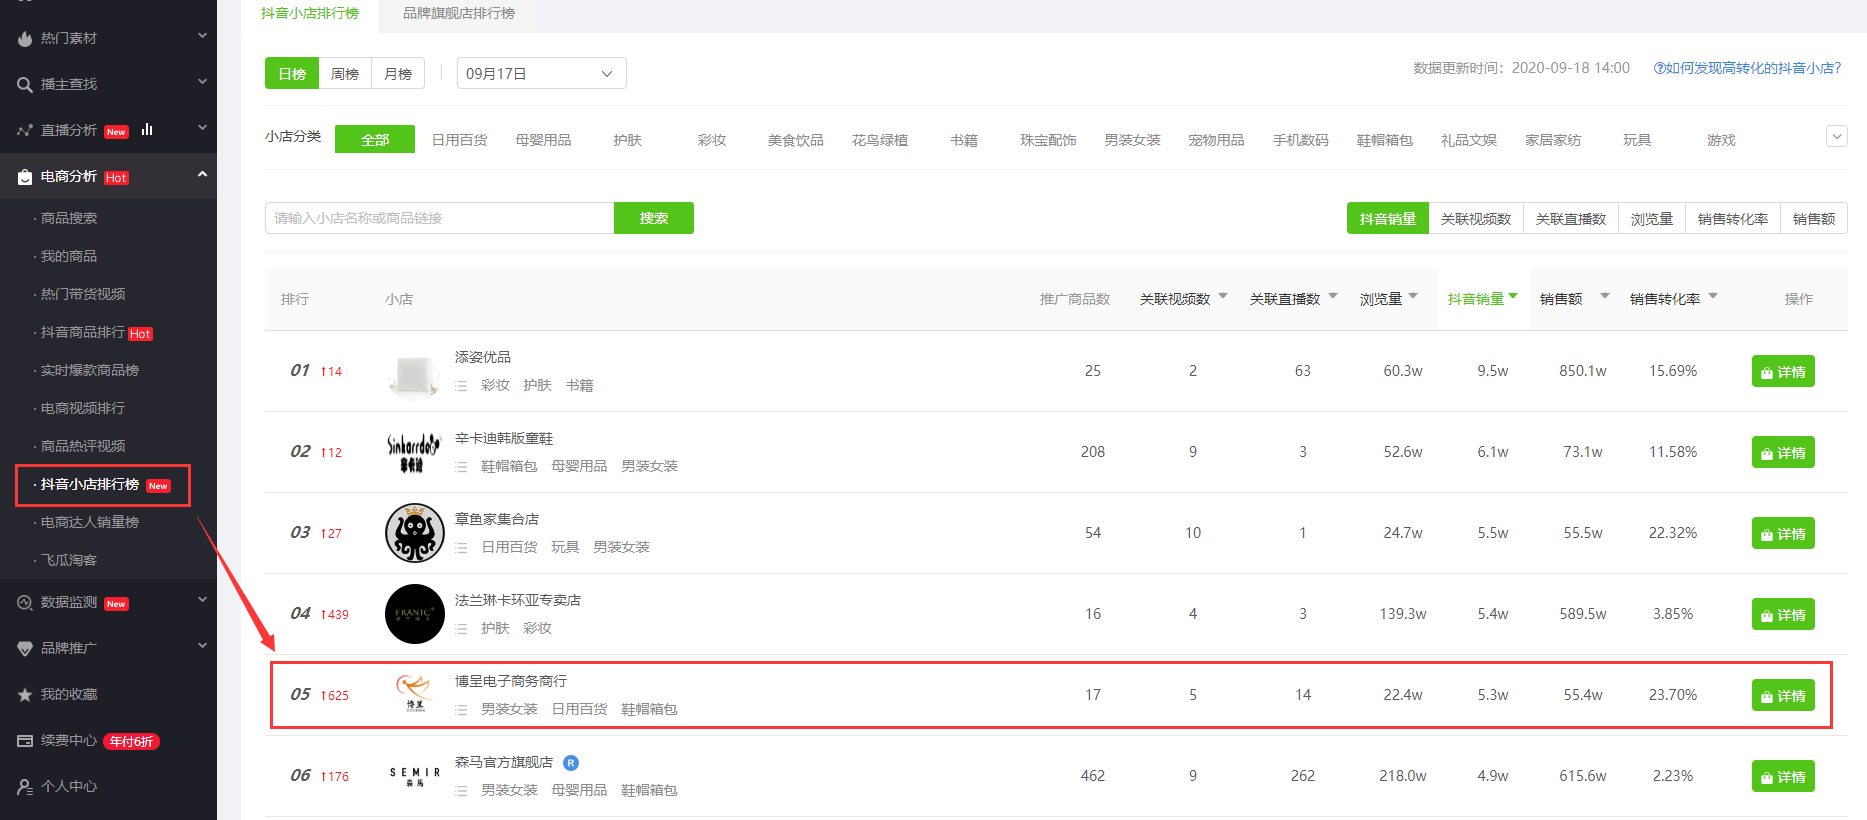Open the 抖音小店排行榜 tab
The width and height of the screenshot is (1867, 820).
(x=310, y=14)
